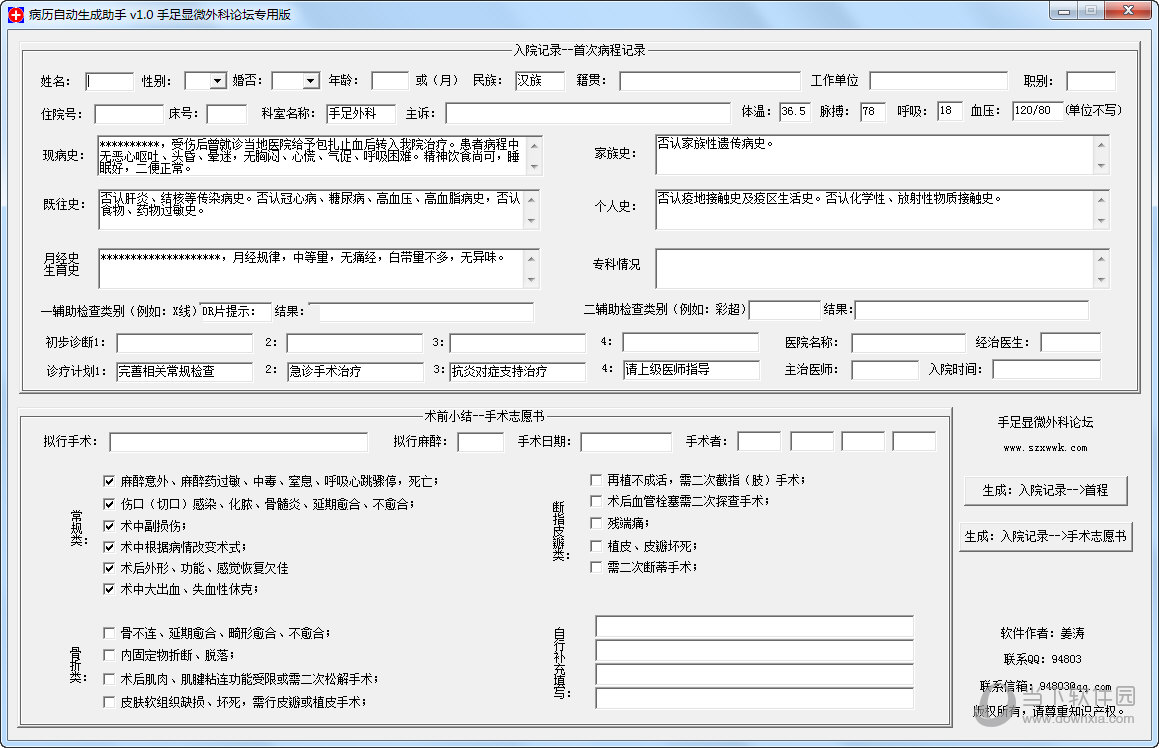Screen dimensions: 1159x748
Task: Select the 民族 field containing 汉族
Action: (540, 81)
